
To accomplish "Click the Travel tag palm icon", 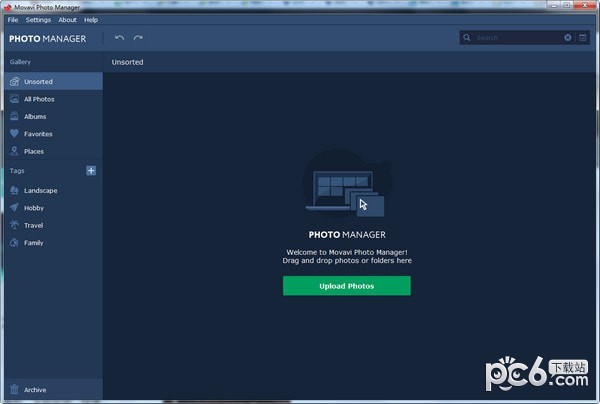I will 15,225.
